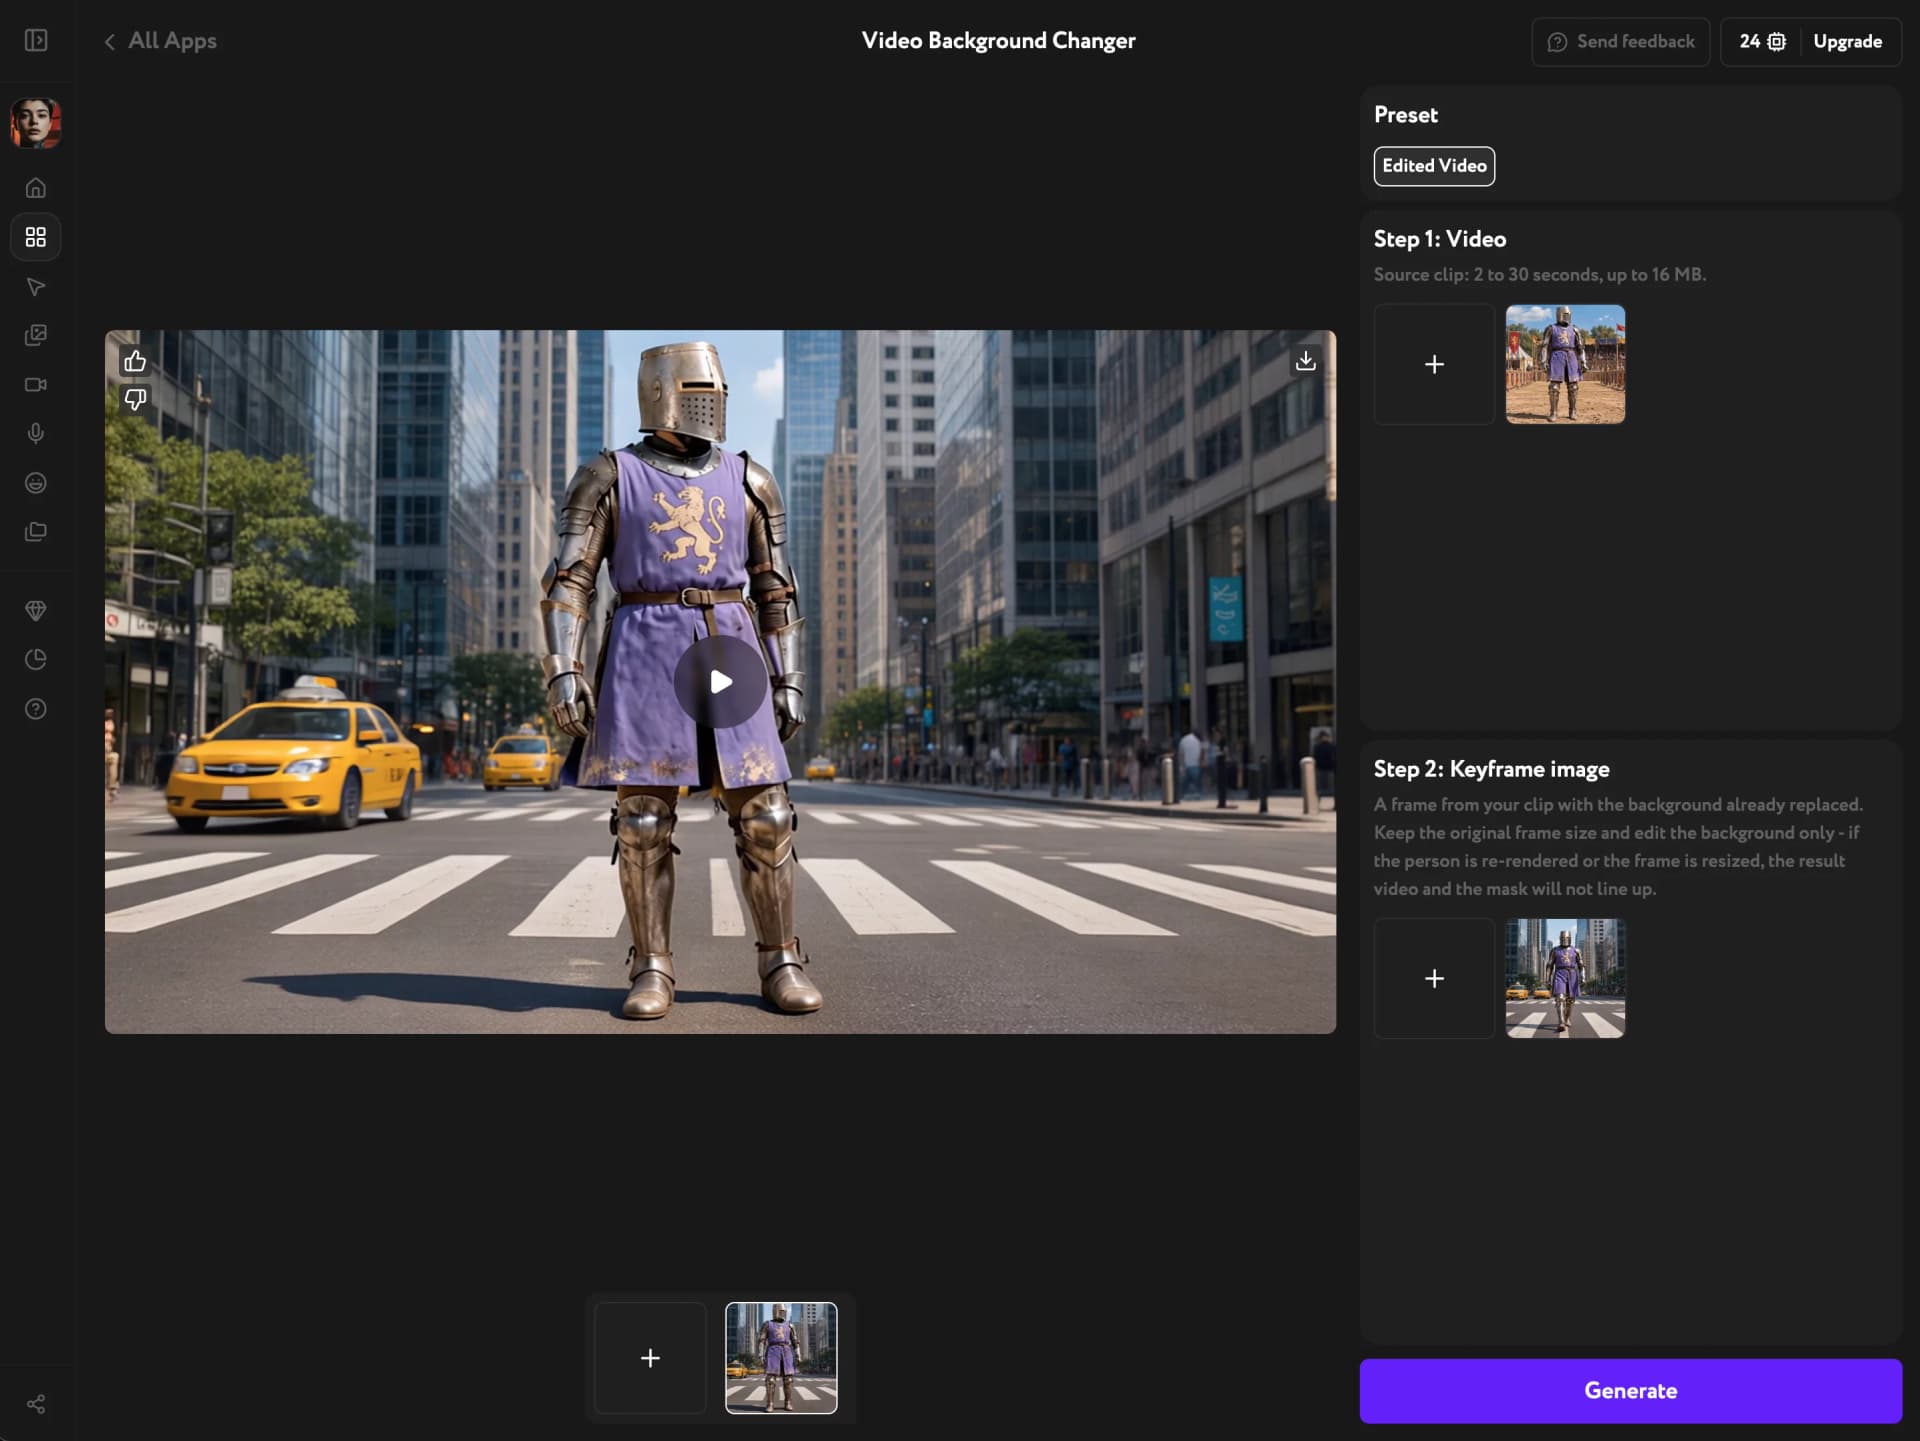Open the usage pie chart icon

[x=36, y=659]
